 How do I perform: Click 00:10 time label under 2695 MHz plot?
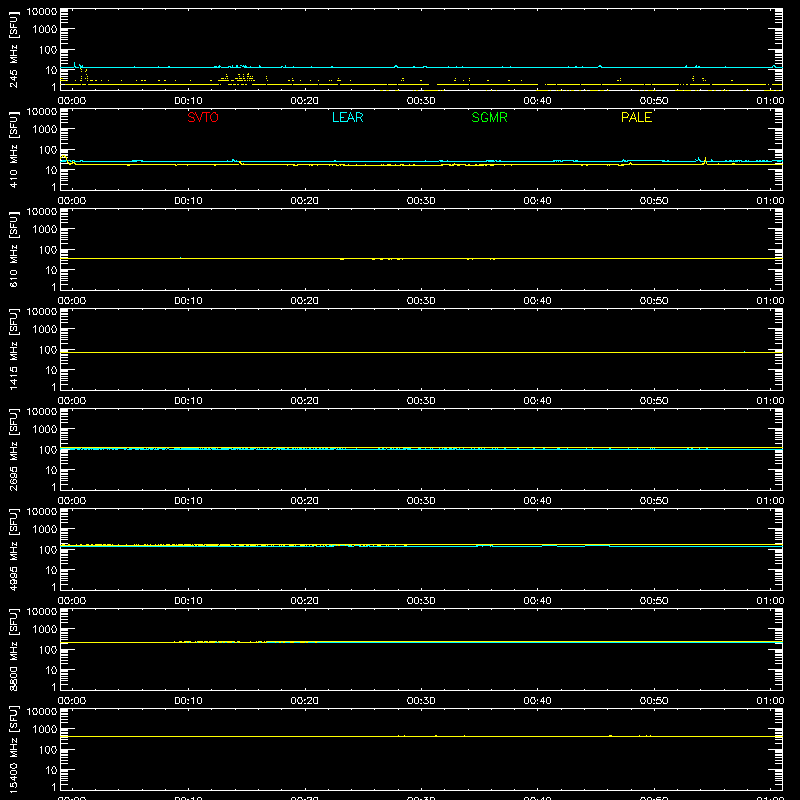[x=188, y=501]
